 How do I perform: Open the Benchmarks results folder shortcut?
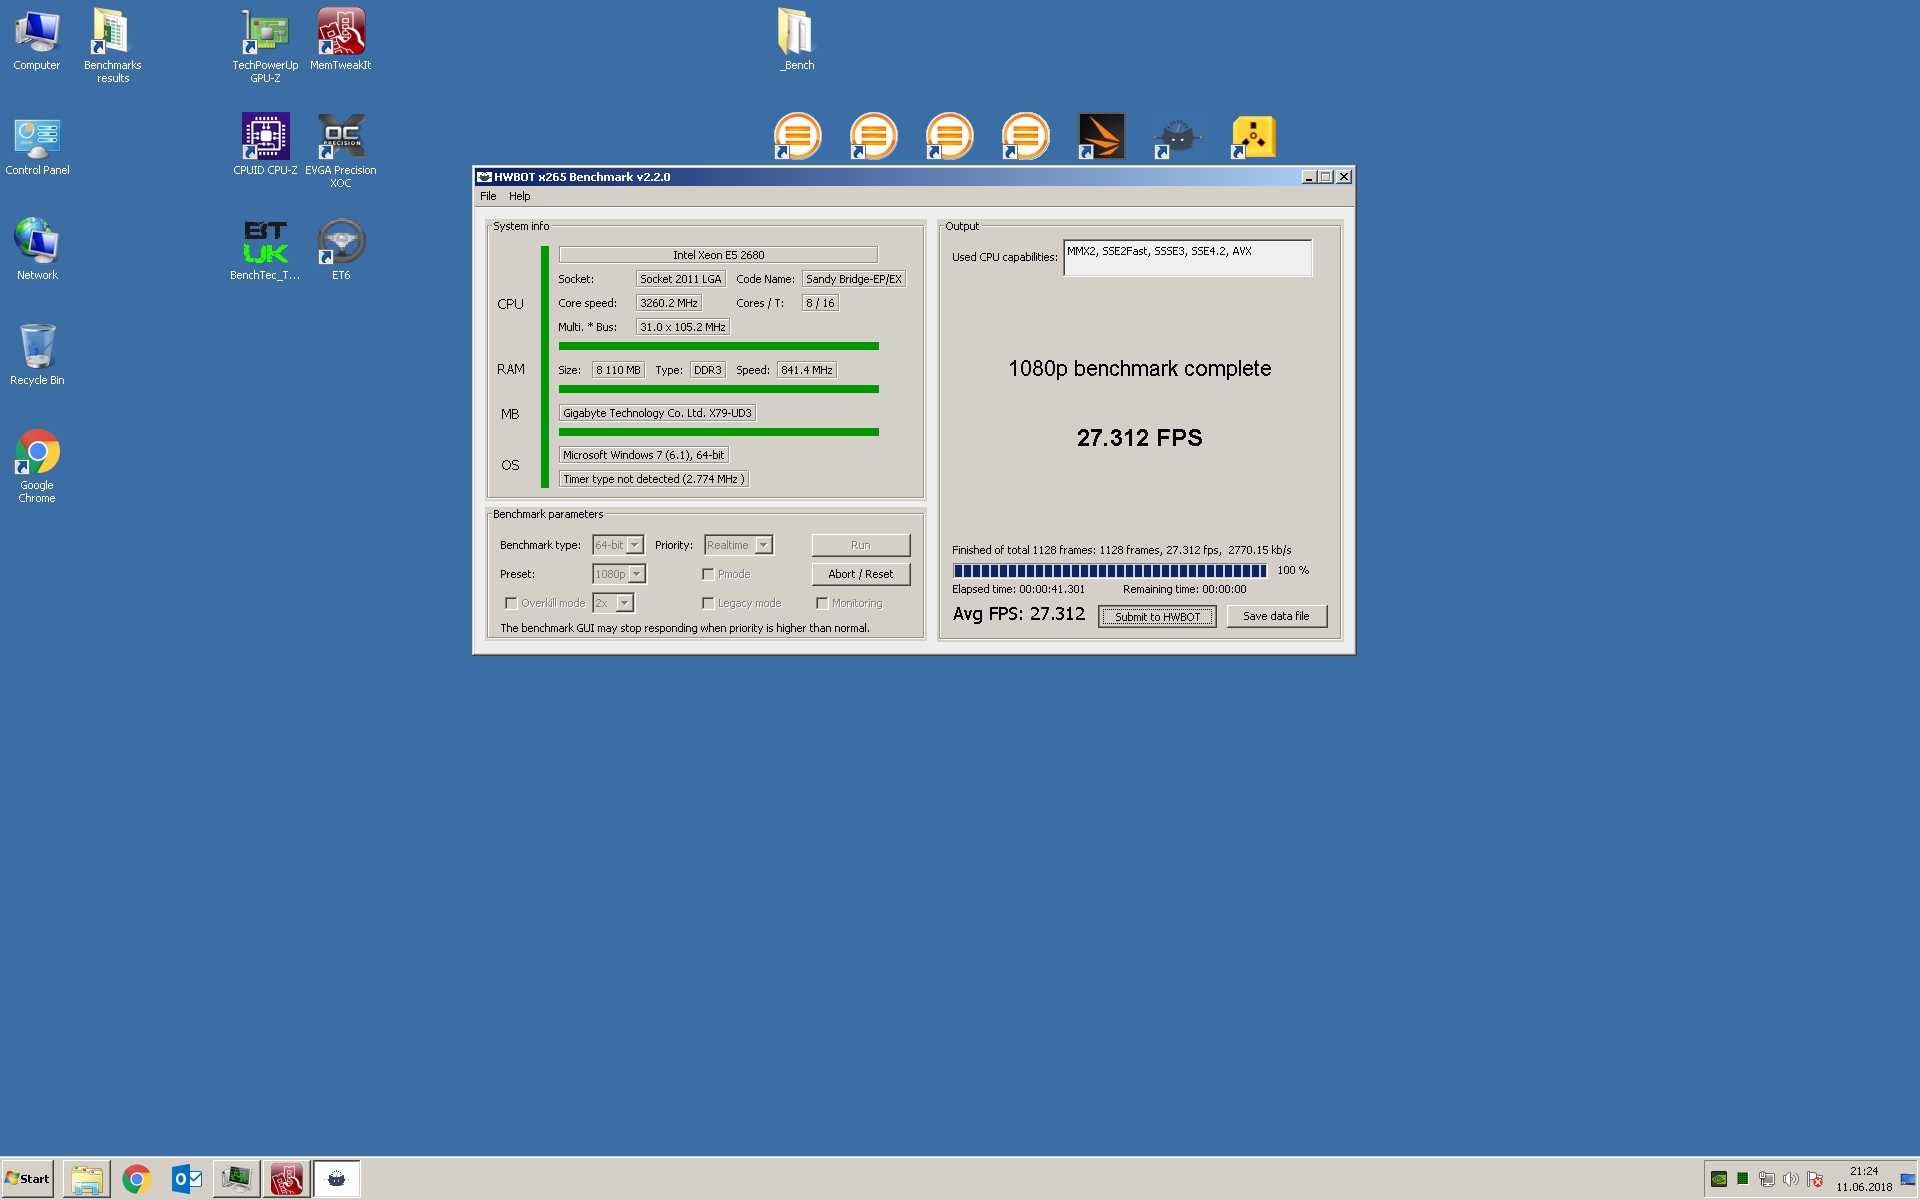click(112, 45)
